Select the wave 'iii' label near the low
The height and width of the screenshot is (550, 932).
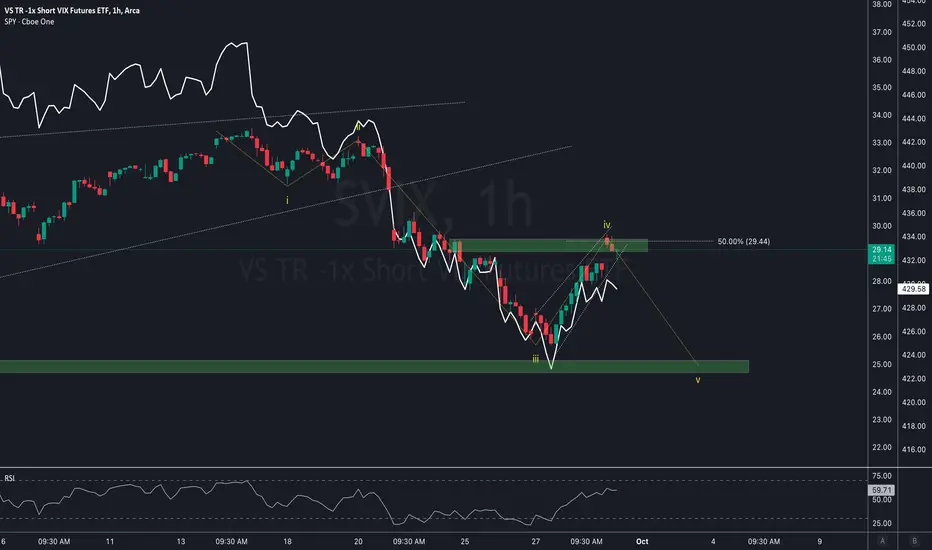coord(536,359)
